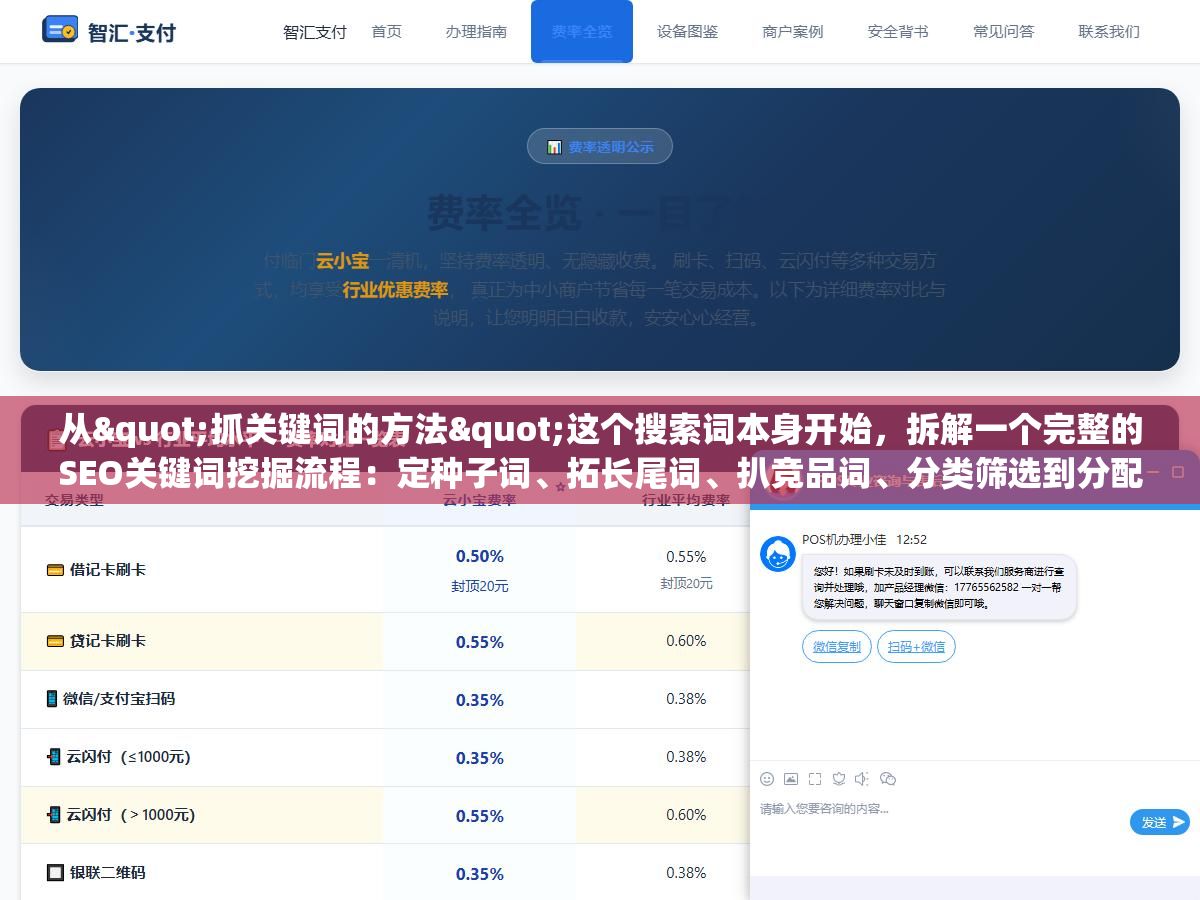Image resolution: width=1200 pixels, height=900 pixels.
Task: Click the 费率透明公示 badge
Action: click(600, 147)
